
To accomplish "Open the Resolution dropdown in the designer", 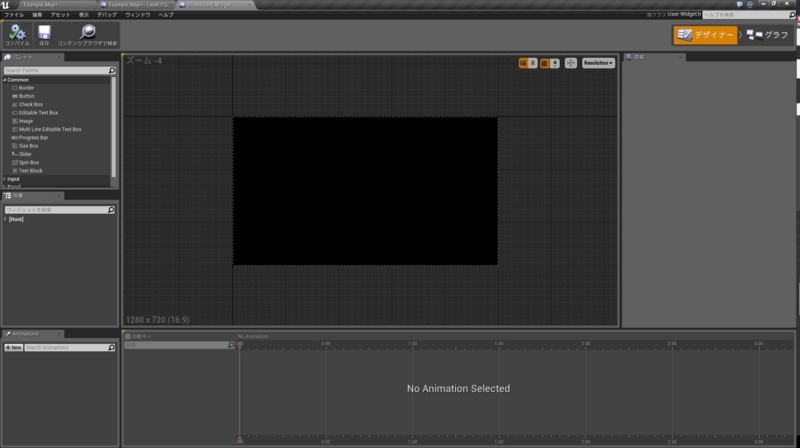I will [598, 63].
